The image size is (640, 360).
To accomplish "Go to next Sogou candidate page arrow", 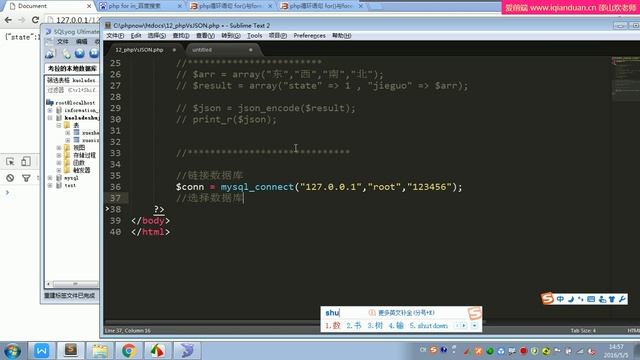I will pos(464,326).
